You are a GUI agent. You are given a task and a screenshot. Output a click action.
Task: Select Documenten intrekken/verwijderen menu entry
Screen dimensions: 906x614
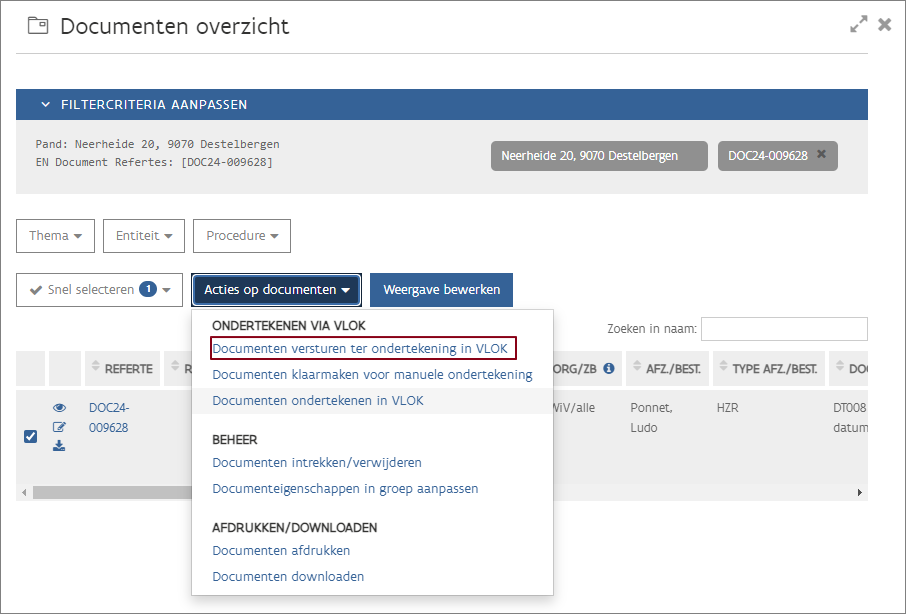(x=317, y=463)
